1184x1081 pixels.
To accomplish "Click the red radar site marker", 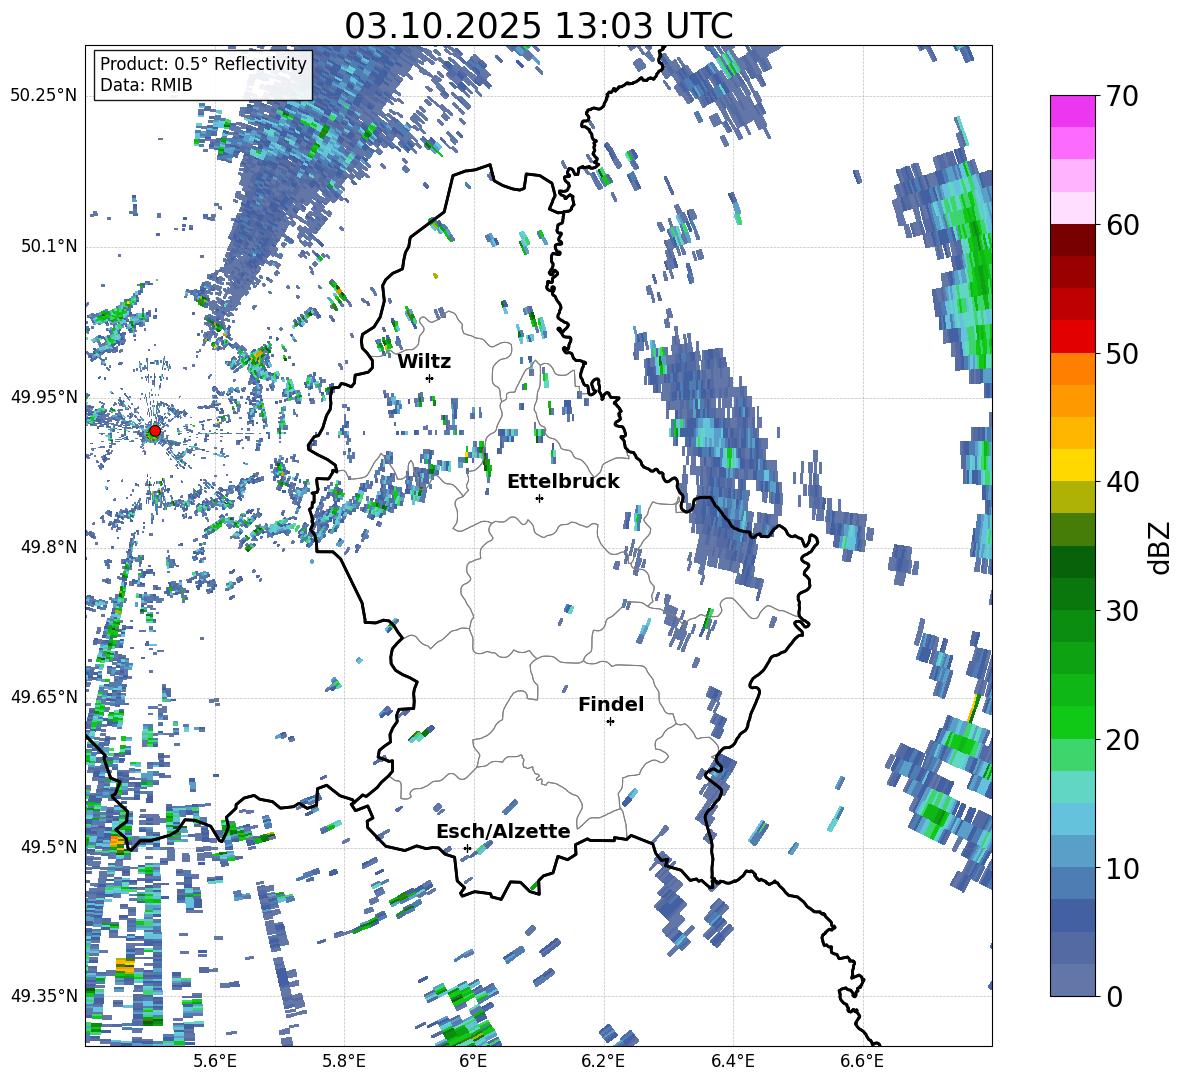I will click(x=155, y=431).
